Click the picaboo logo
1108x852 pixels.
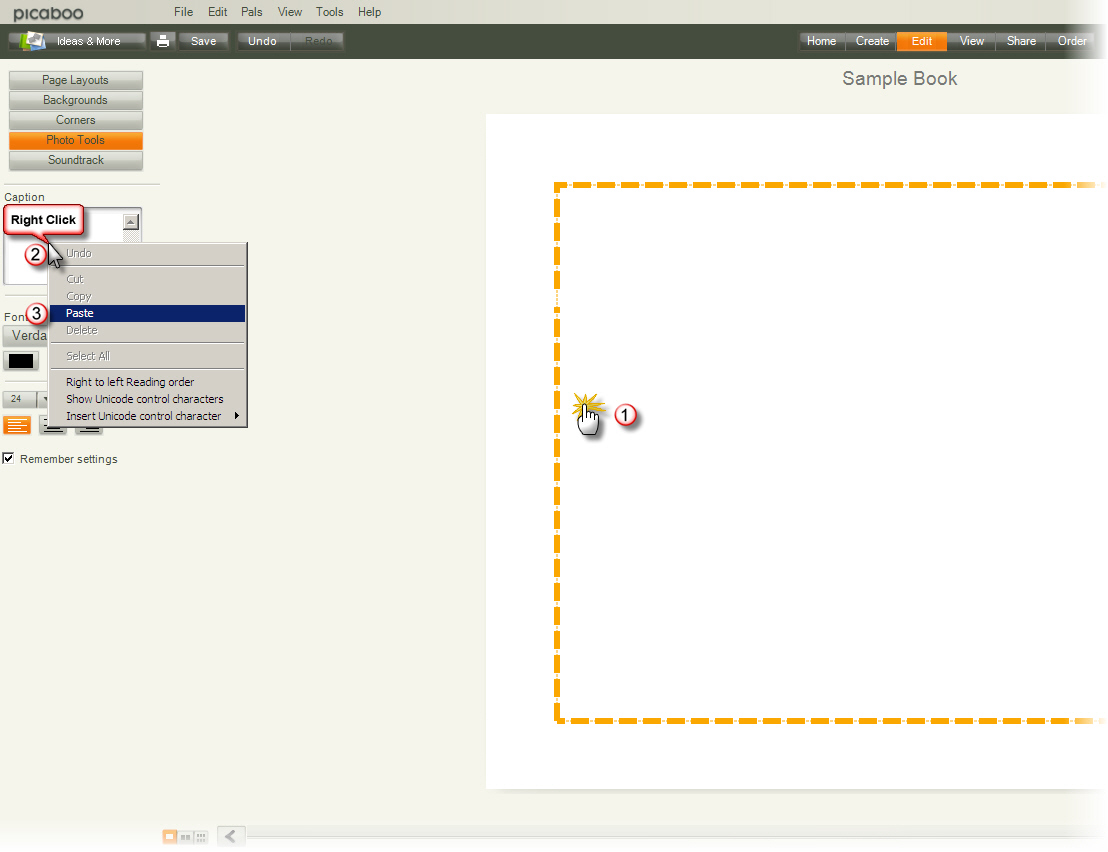coord(48,13)
